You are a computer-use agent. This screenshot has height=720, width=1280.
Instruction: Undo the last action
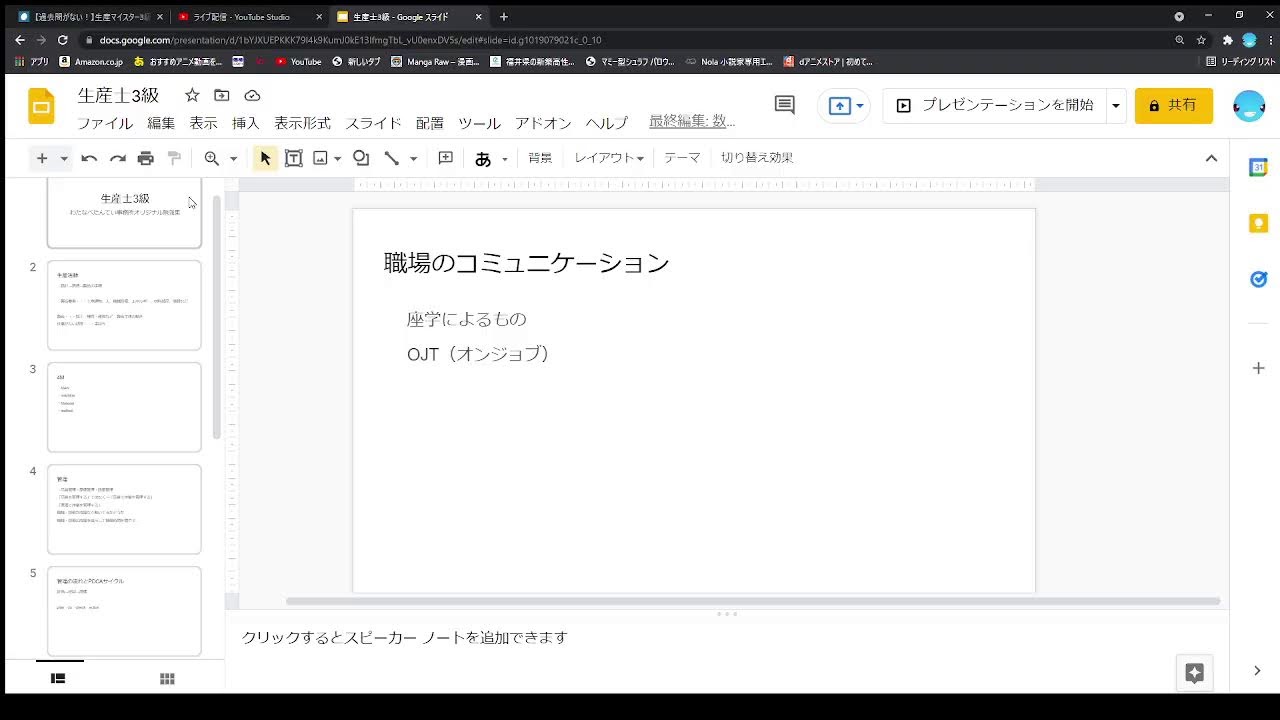[x=89, y=158]
